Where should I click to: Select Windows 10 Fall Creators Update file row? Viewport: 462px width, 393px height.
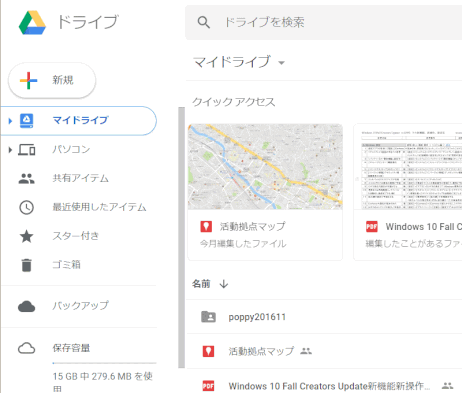[324, 381]
